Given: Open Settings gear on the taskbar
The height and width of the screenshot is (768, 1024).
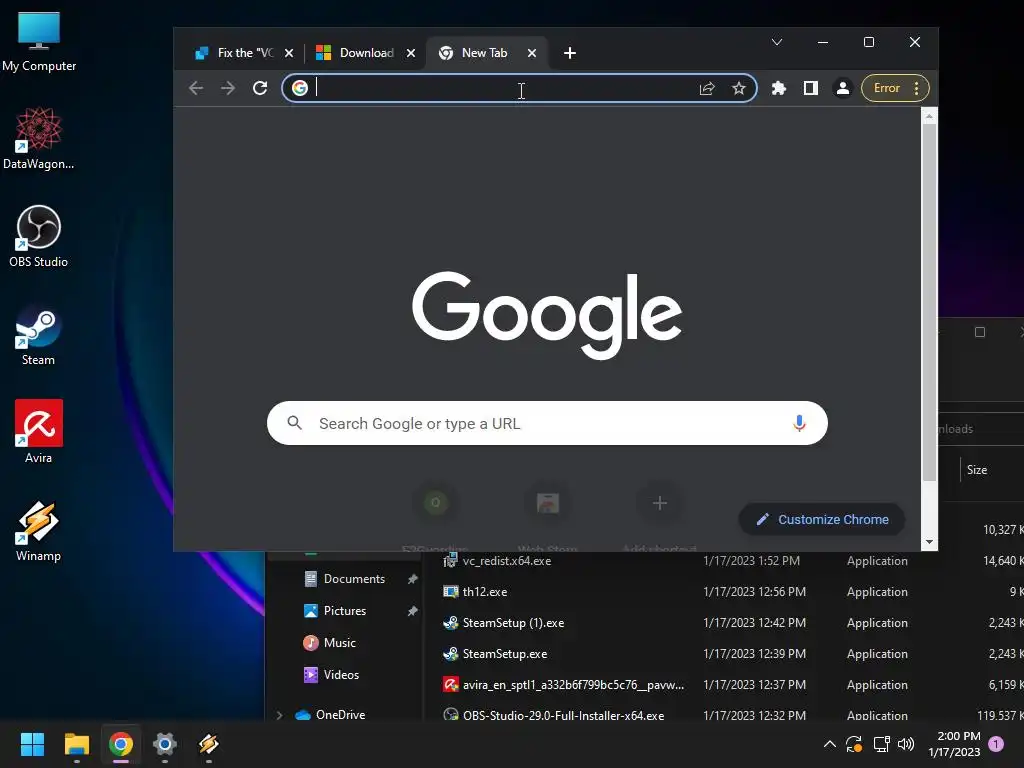Looking at the screenshot, I should pos(165,744).
